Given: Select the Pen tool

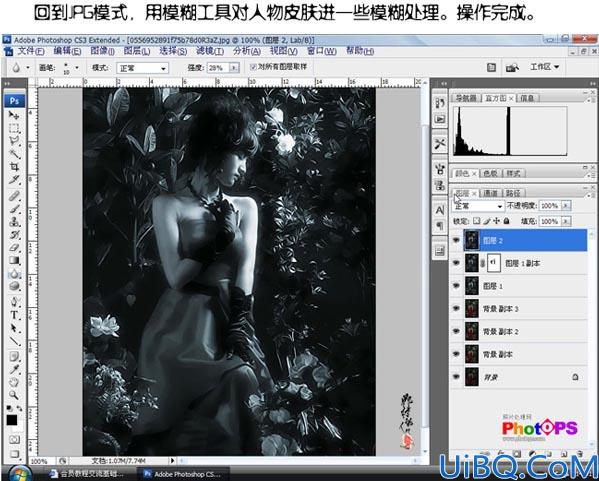Looking at the screenshot, I should [14, 302].
